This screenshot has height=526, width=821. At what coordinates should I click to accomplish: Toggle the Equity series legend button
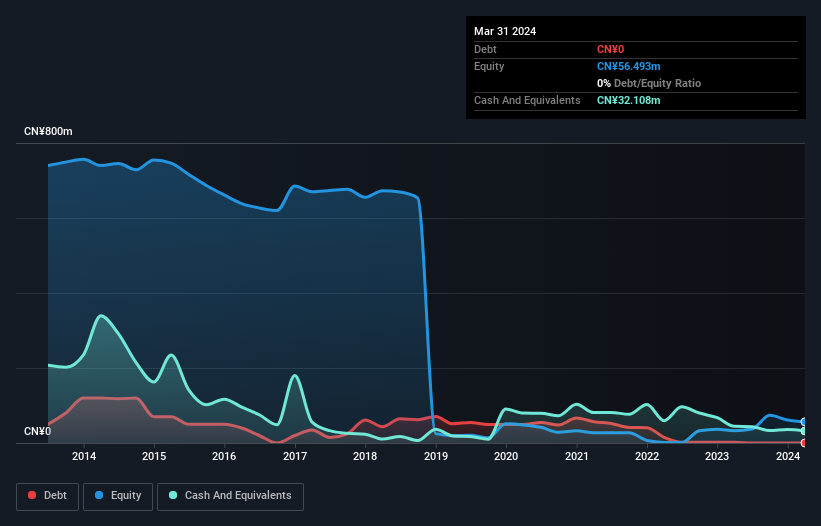click(x=118, y=496)
